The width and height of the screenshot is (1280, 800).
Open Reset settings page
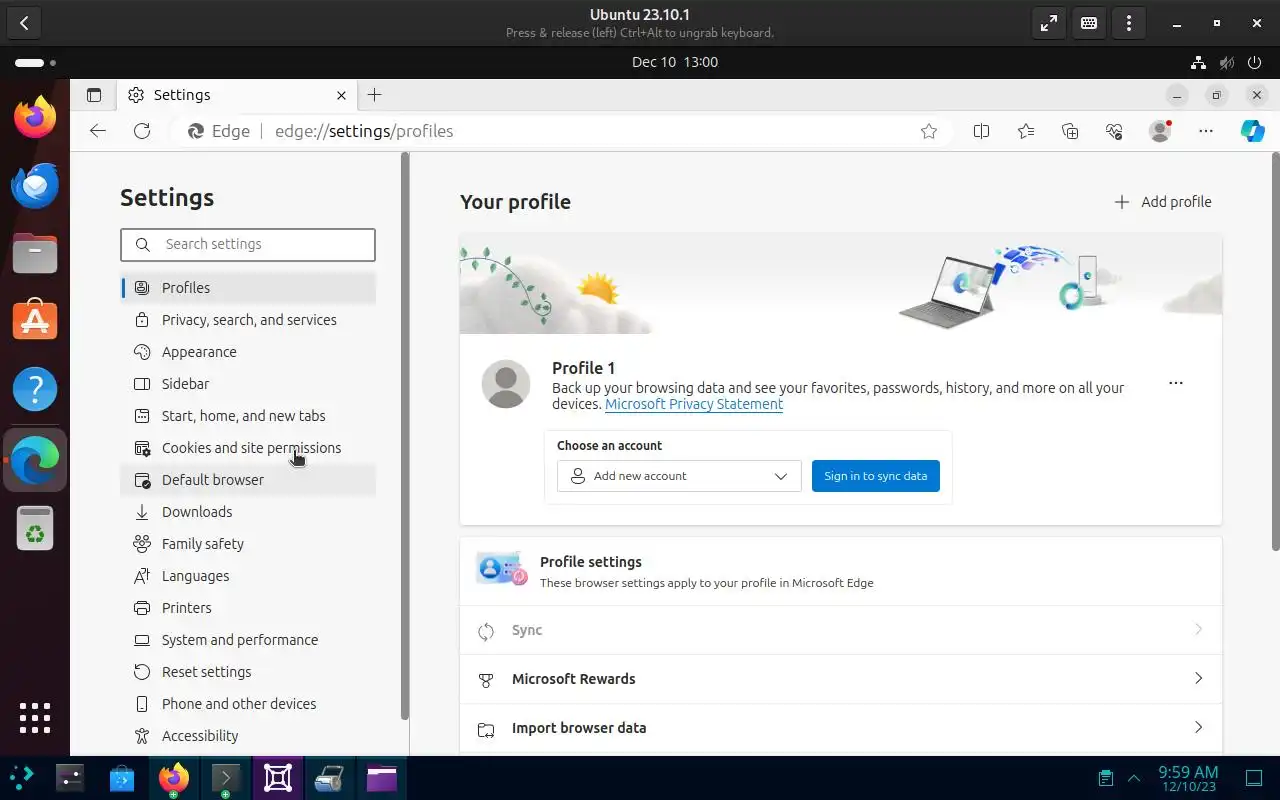248,672
